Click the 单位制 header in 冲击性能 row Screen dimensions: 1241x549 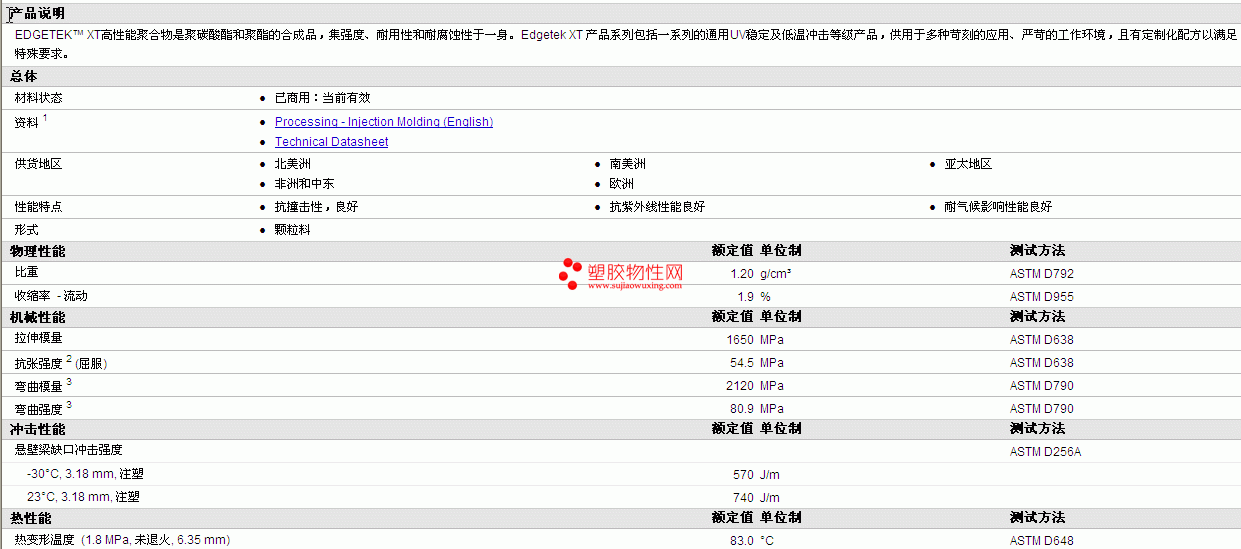tap(780, 429)
